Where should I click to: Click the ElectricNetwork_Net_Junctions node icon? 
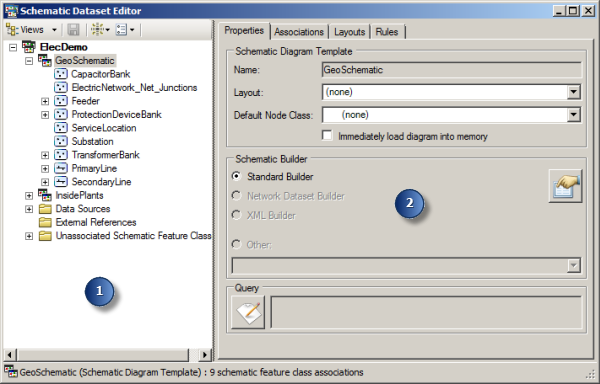click(x=60, y=88)
